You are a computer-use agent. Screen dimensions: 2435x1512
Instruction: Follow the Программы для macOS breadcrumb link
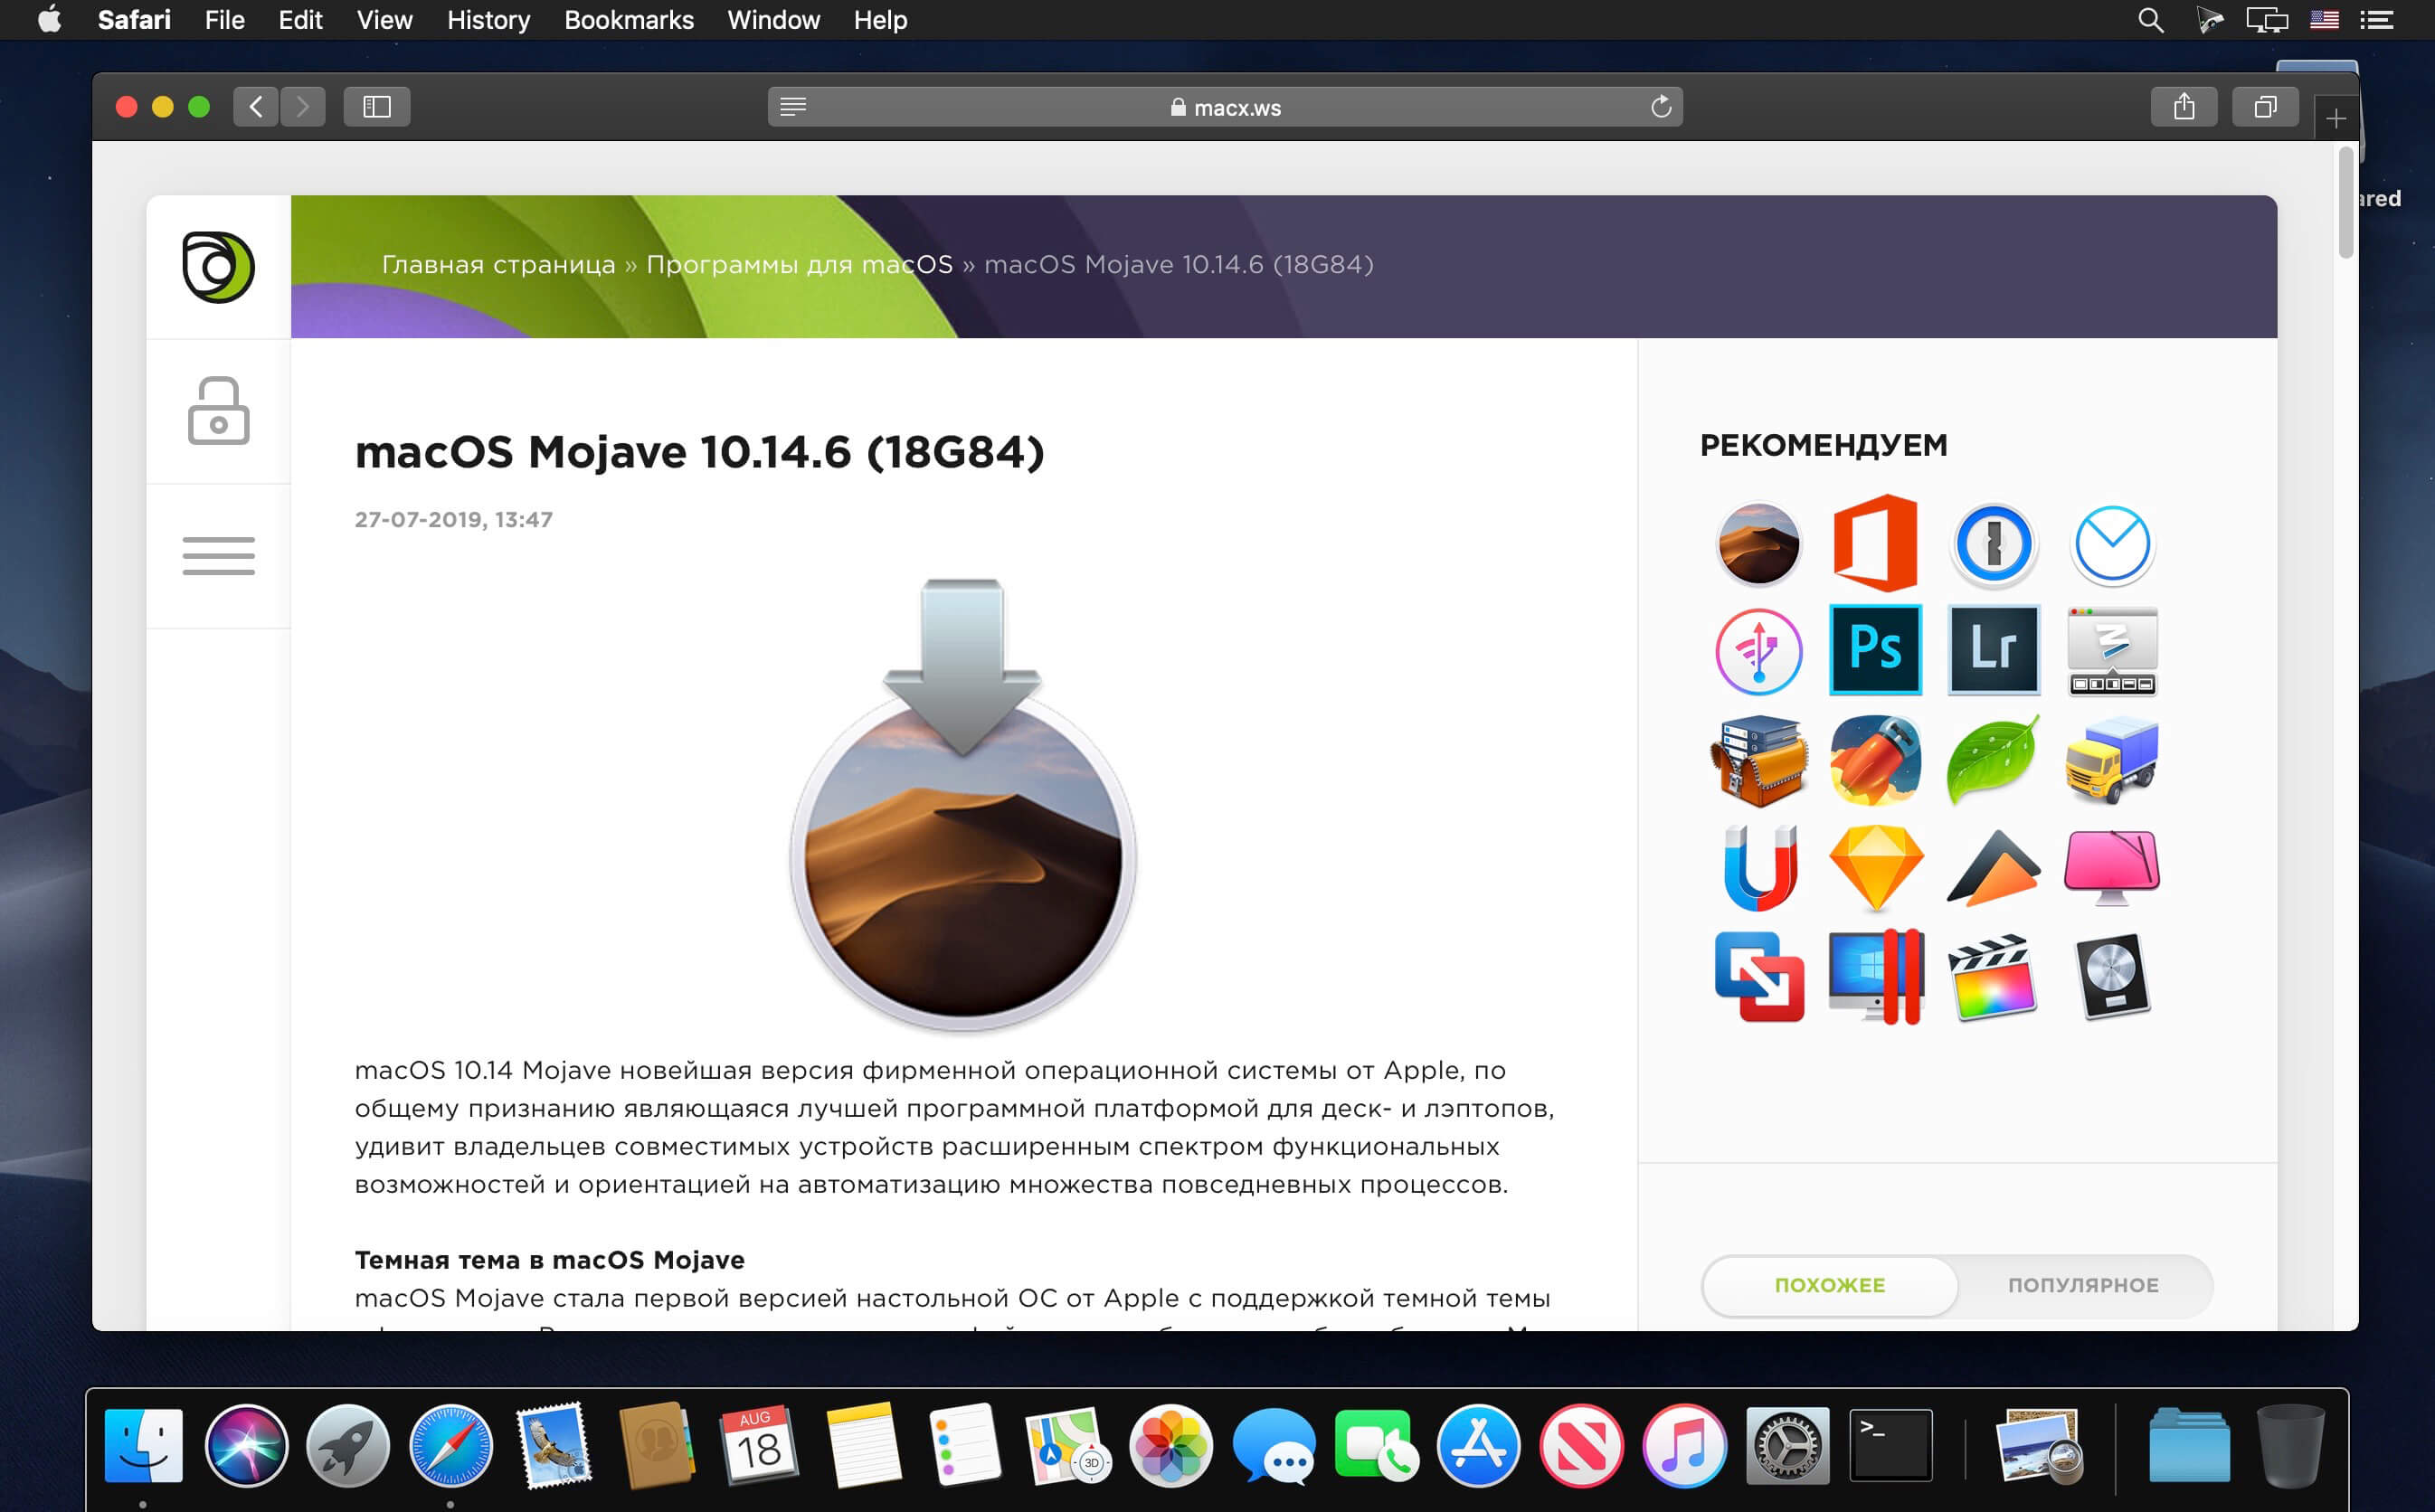click(800, 264)
